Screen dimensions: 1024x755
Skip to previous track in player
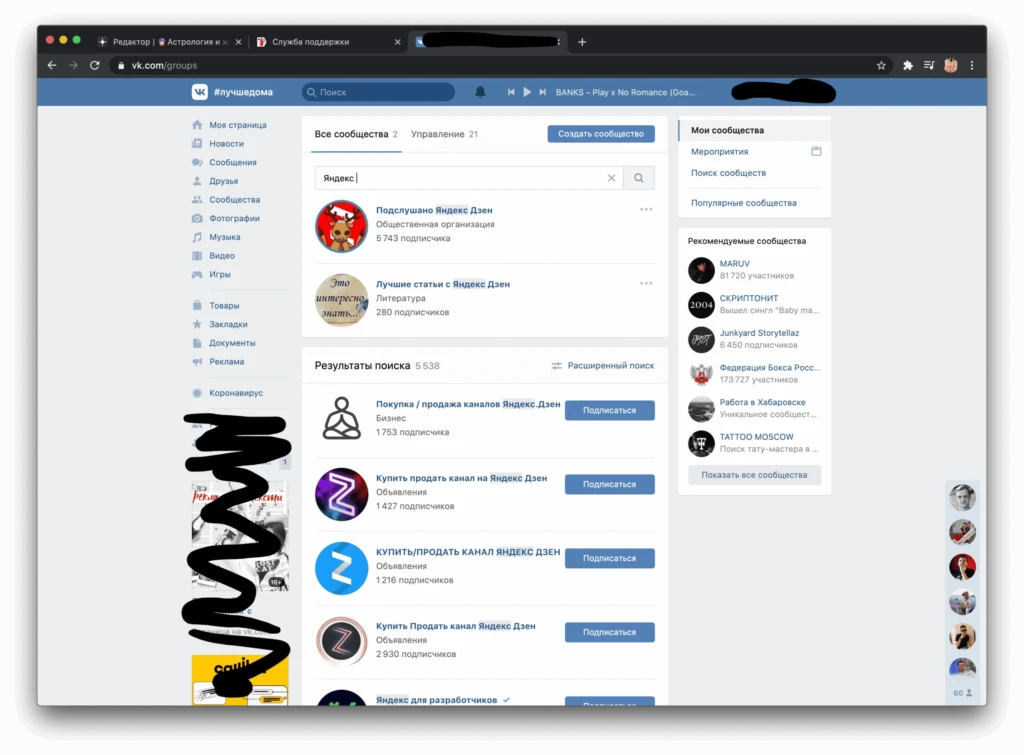click(x=511, y=92)
